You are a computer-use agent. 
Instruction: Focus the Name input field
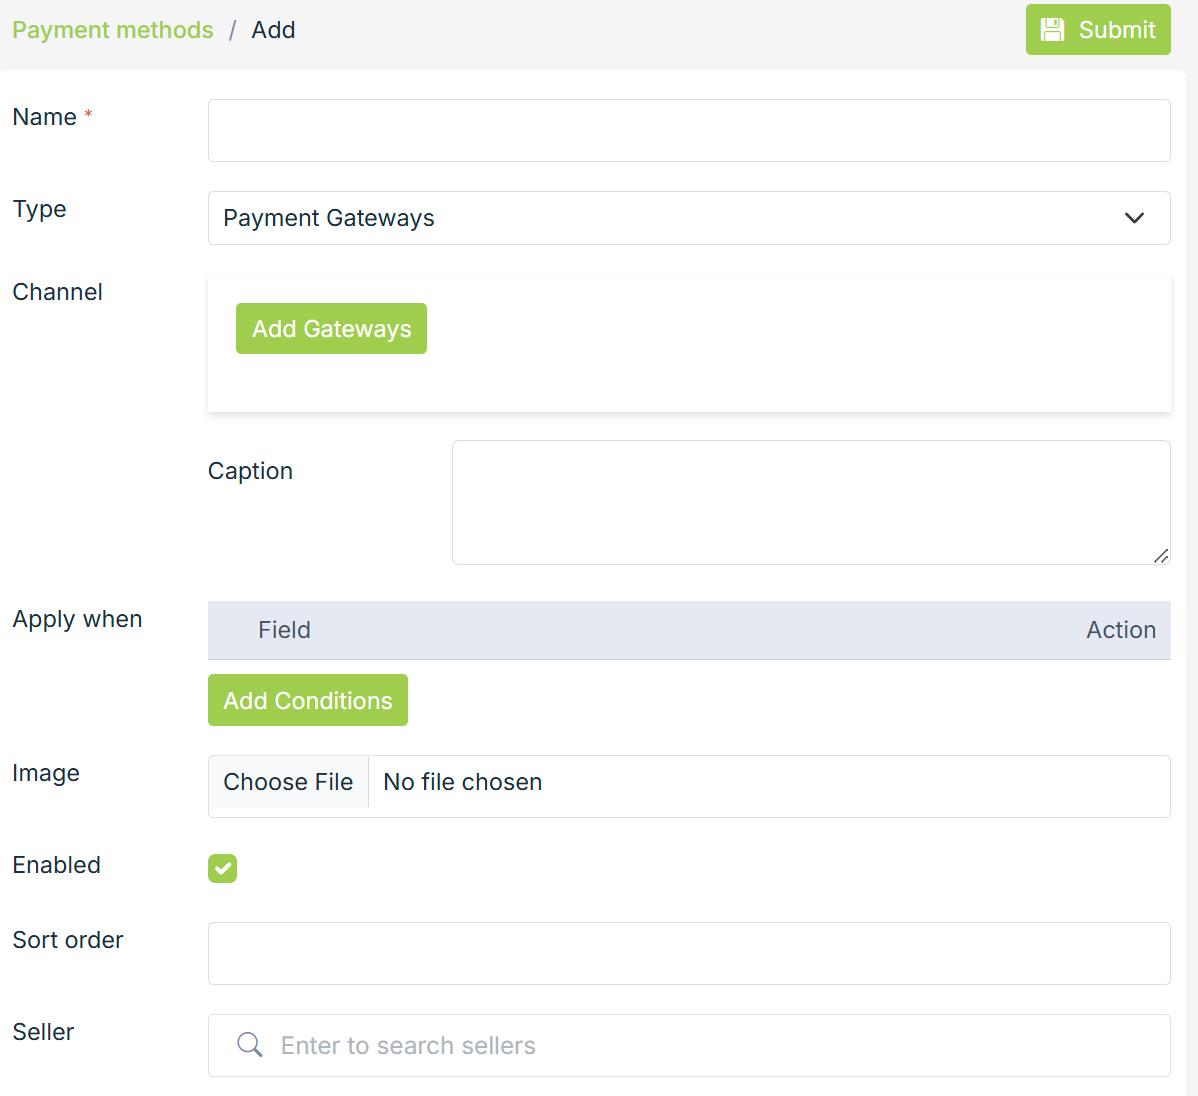pyautogui.click(x=689, y=131)
